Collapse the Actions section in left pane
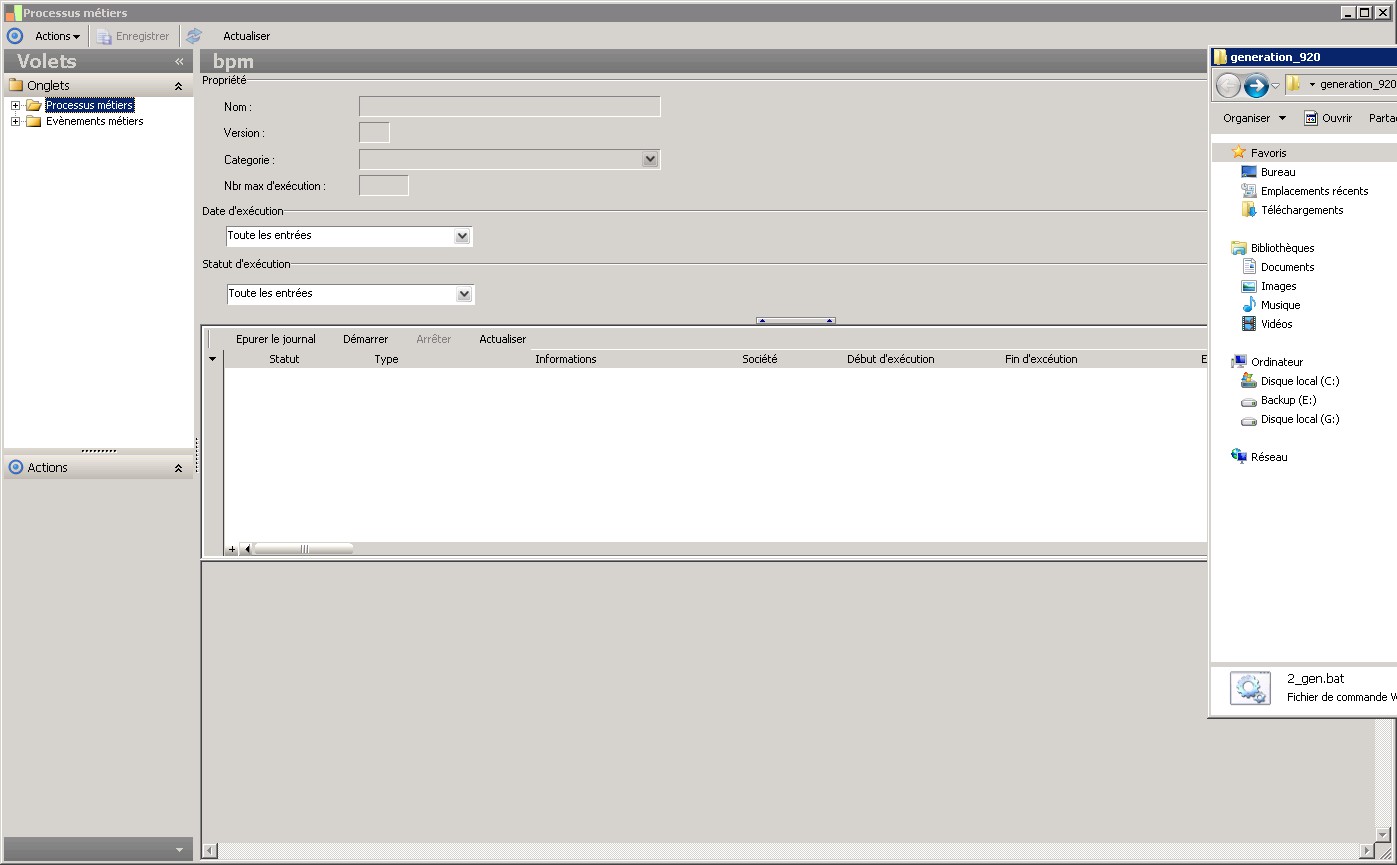Image resolution: width=1397 pixels, height=865 pixels. coord(179,468)
